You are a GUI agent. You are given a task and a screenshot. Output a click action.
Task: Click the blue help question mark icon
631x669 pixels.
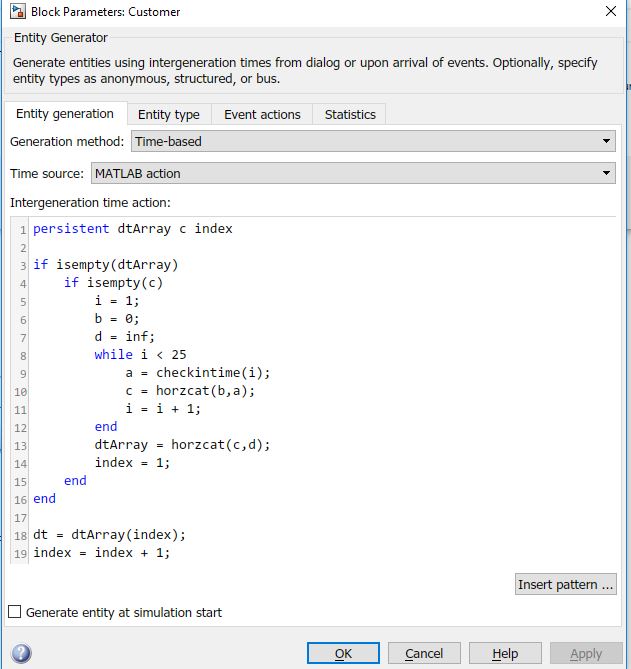pyautogui.click(x=21, y=653)
